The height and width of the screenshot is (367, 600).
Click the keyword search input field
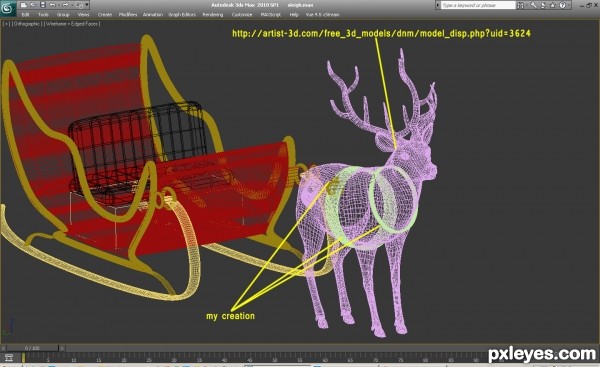[478, 5]
